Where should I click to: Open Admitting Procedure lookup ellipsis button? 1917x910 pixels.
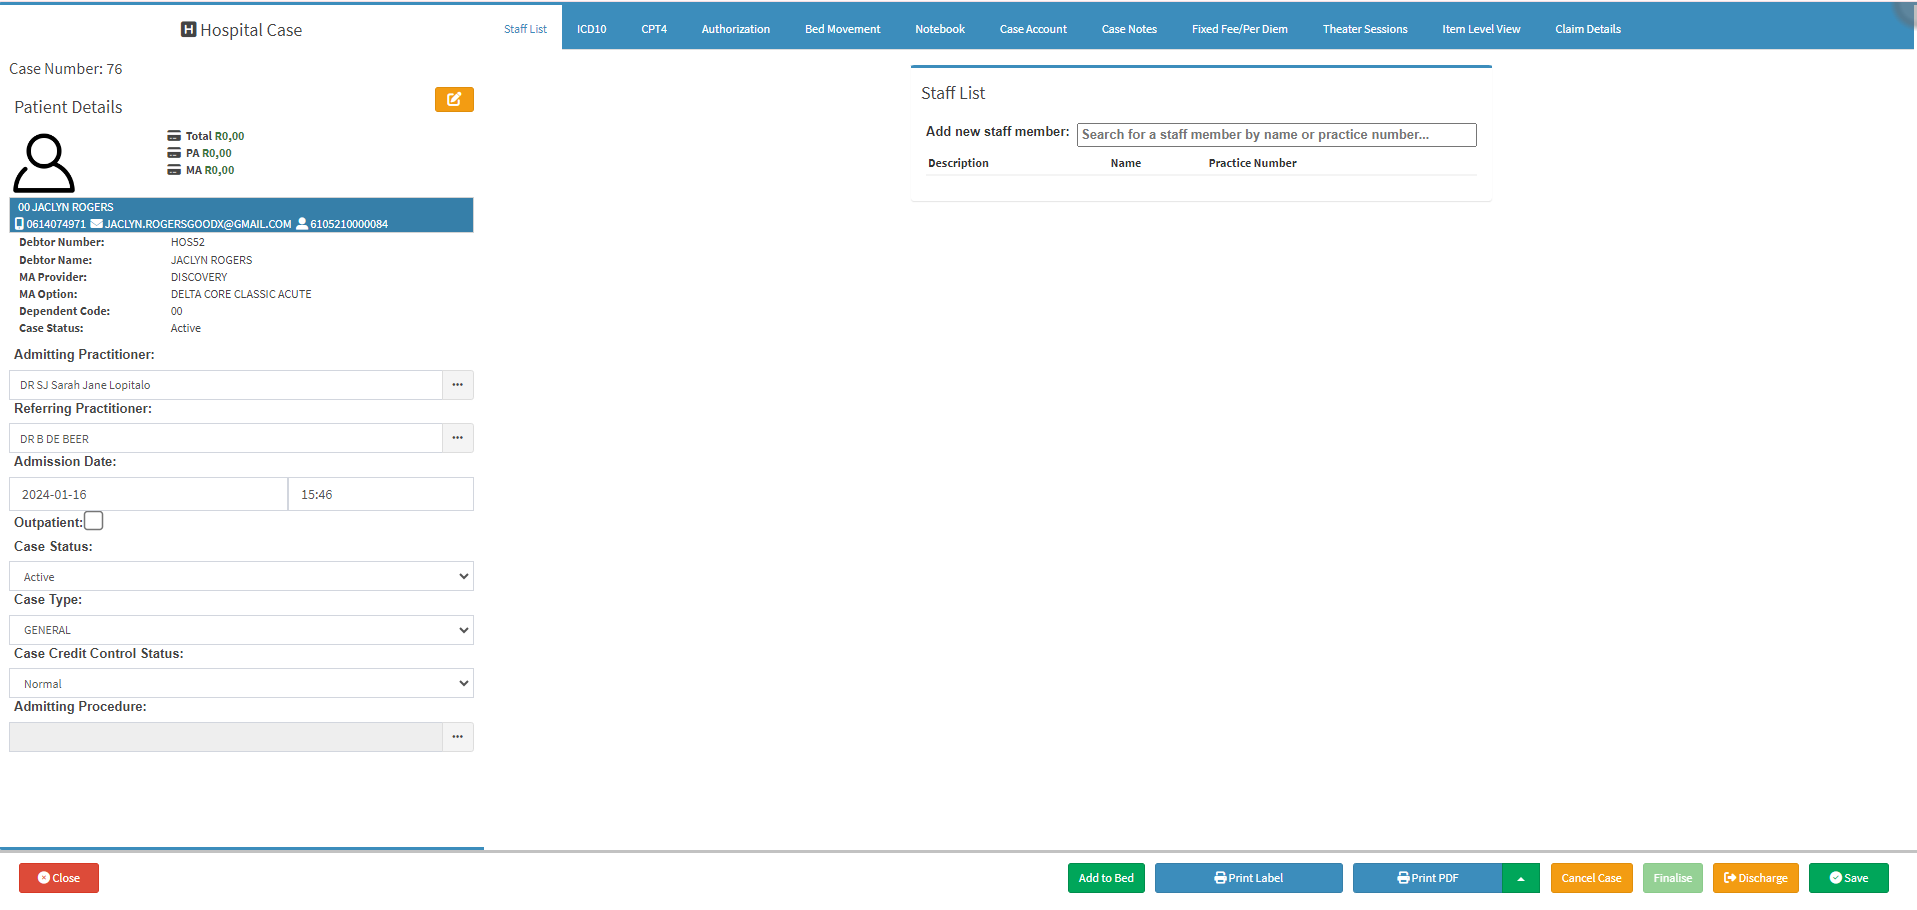(x=457, y=737)
